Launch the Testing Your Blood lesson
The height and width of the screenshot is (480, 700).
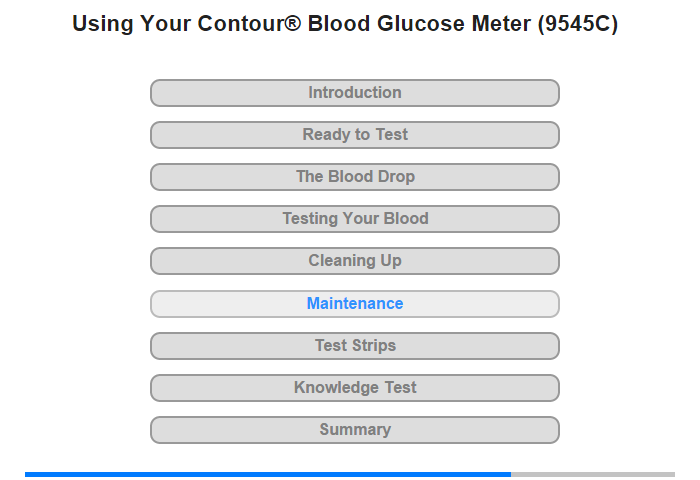coord(354,219)
